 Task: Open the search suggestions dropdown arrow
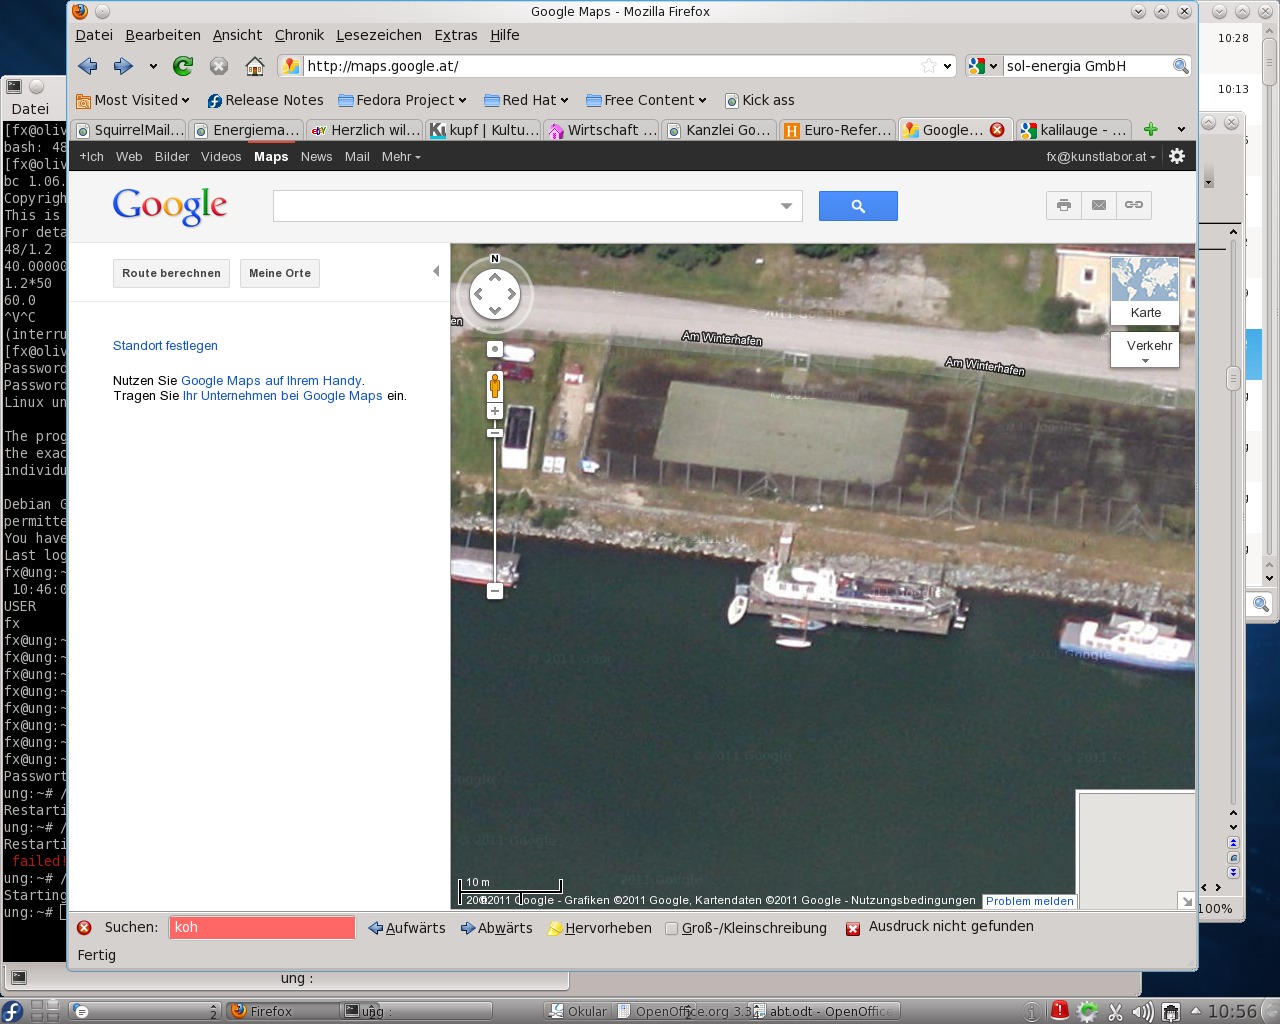(x=786, y=206)
